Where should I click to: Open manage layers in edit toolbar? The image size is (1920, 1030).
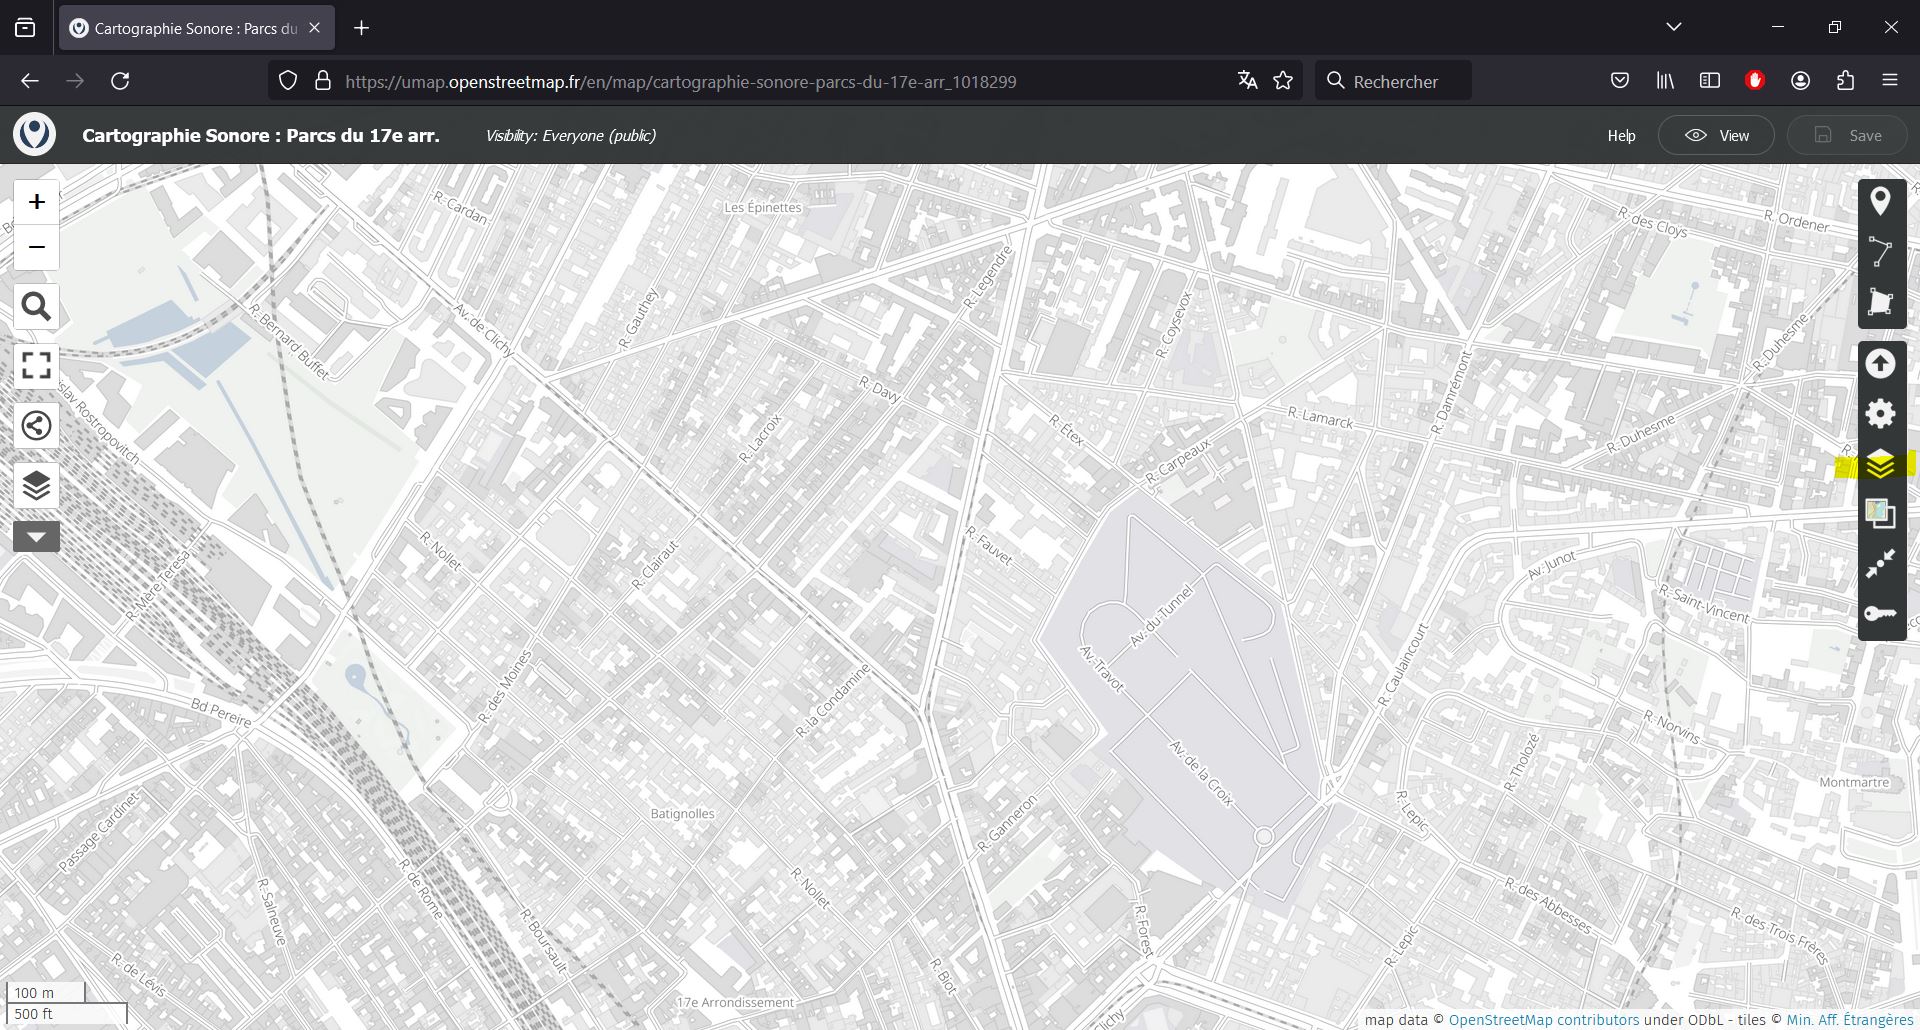[x=1880, y=465]
